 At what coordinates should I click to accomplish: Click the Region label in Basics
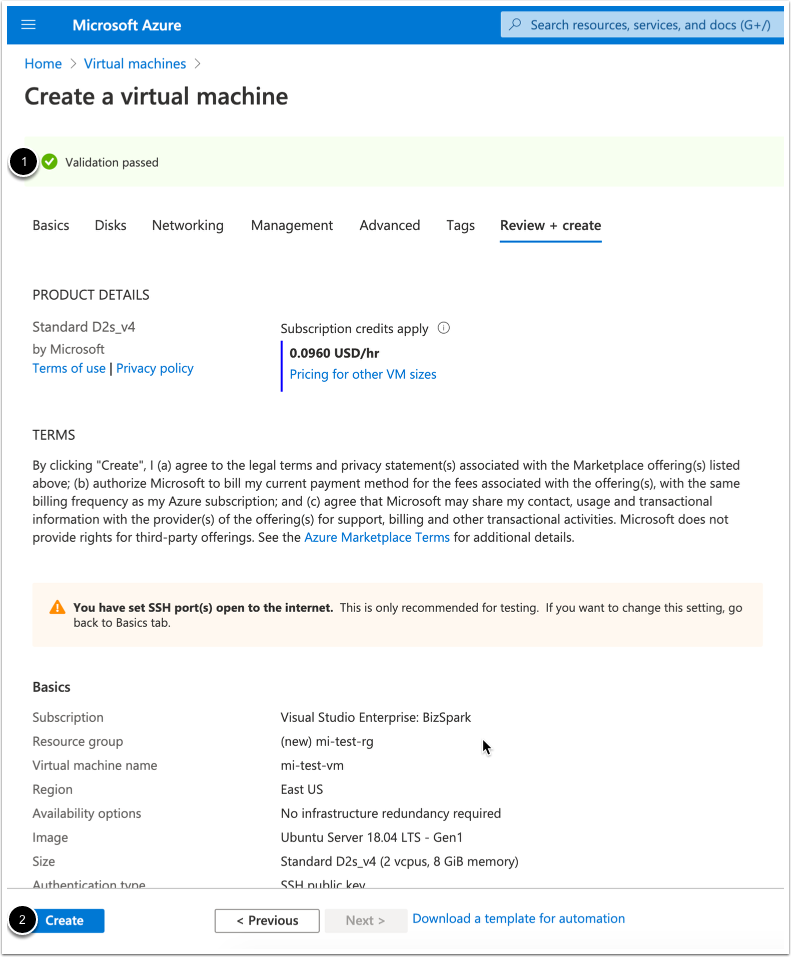tap(52, 789)
